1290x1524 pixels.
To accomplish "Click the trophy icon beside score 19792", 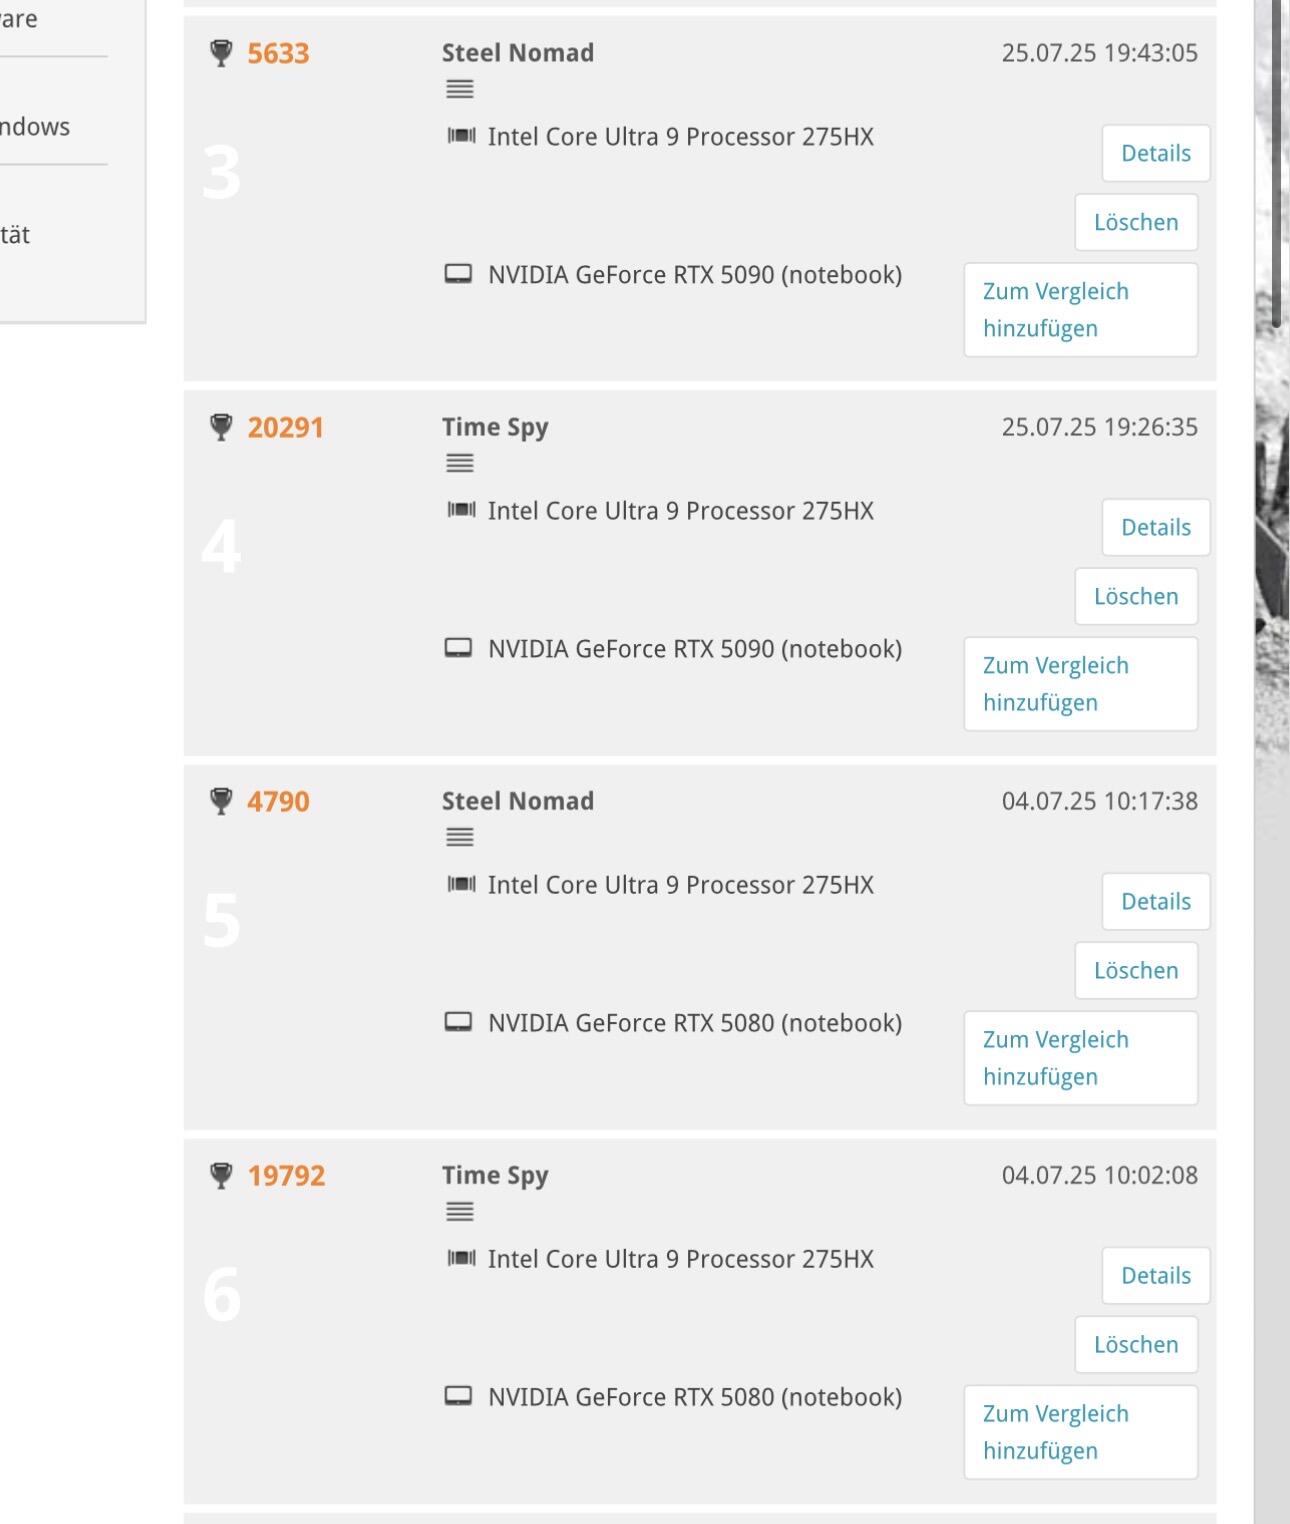I will 221,1175.
